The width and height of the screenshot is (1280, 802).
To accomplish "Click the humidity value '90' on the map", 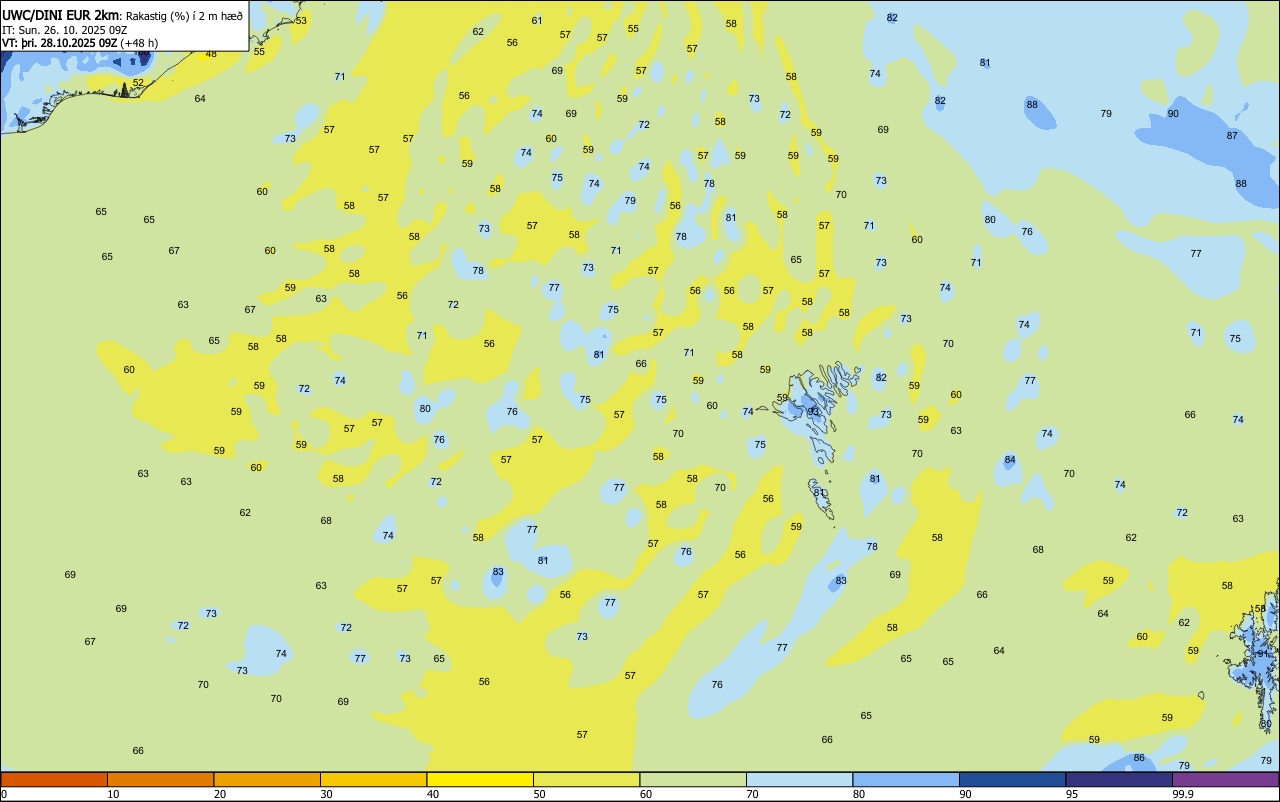I will pyautogui.click(x=1173, y=114).
